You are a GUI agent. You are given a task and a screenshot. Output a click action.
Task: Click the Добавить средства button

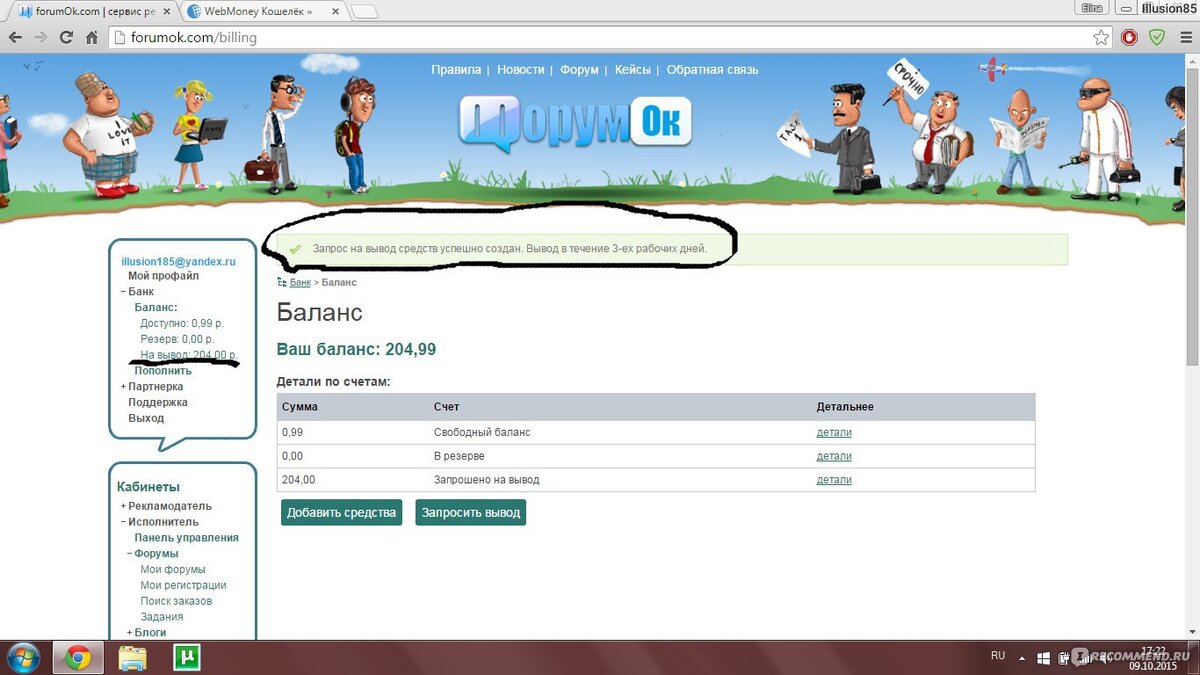click(x=341, y=512)
